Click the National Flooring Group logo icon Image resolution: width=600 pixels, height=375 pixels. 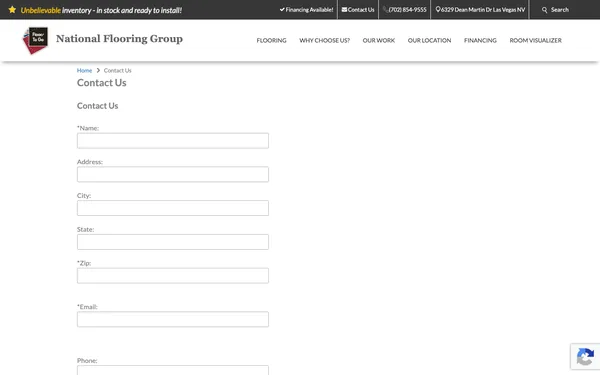(36, 40)
